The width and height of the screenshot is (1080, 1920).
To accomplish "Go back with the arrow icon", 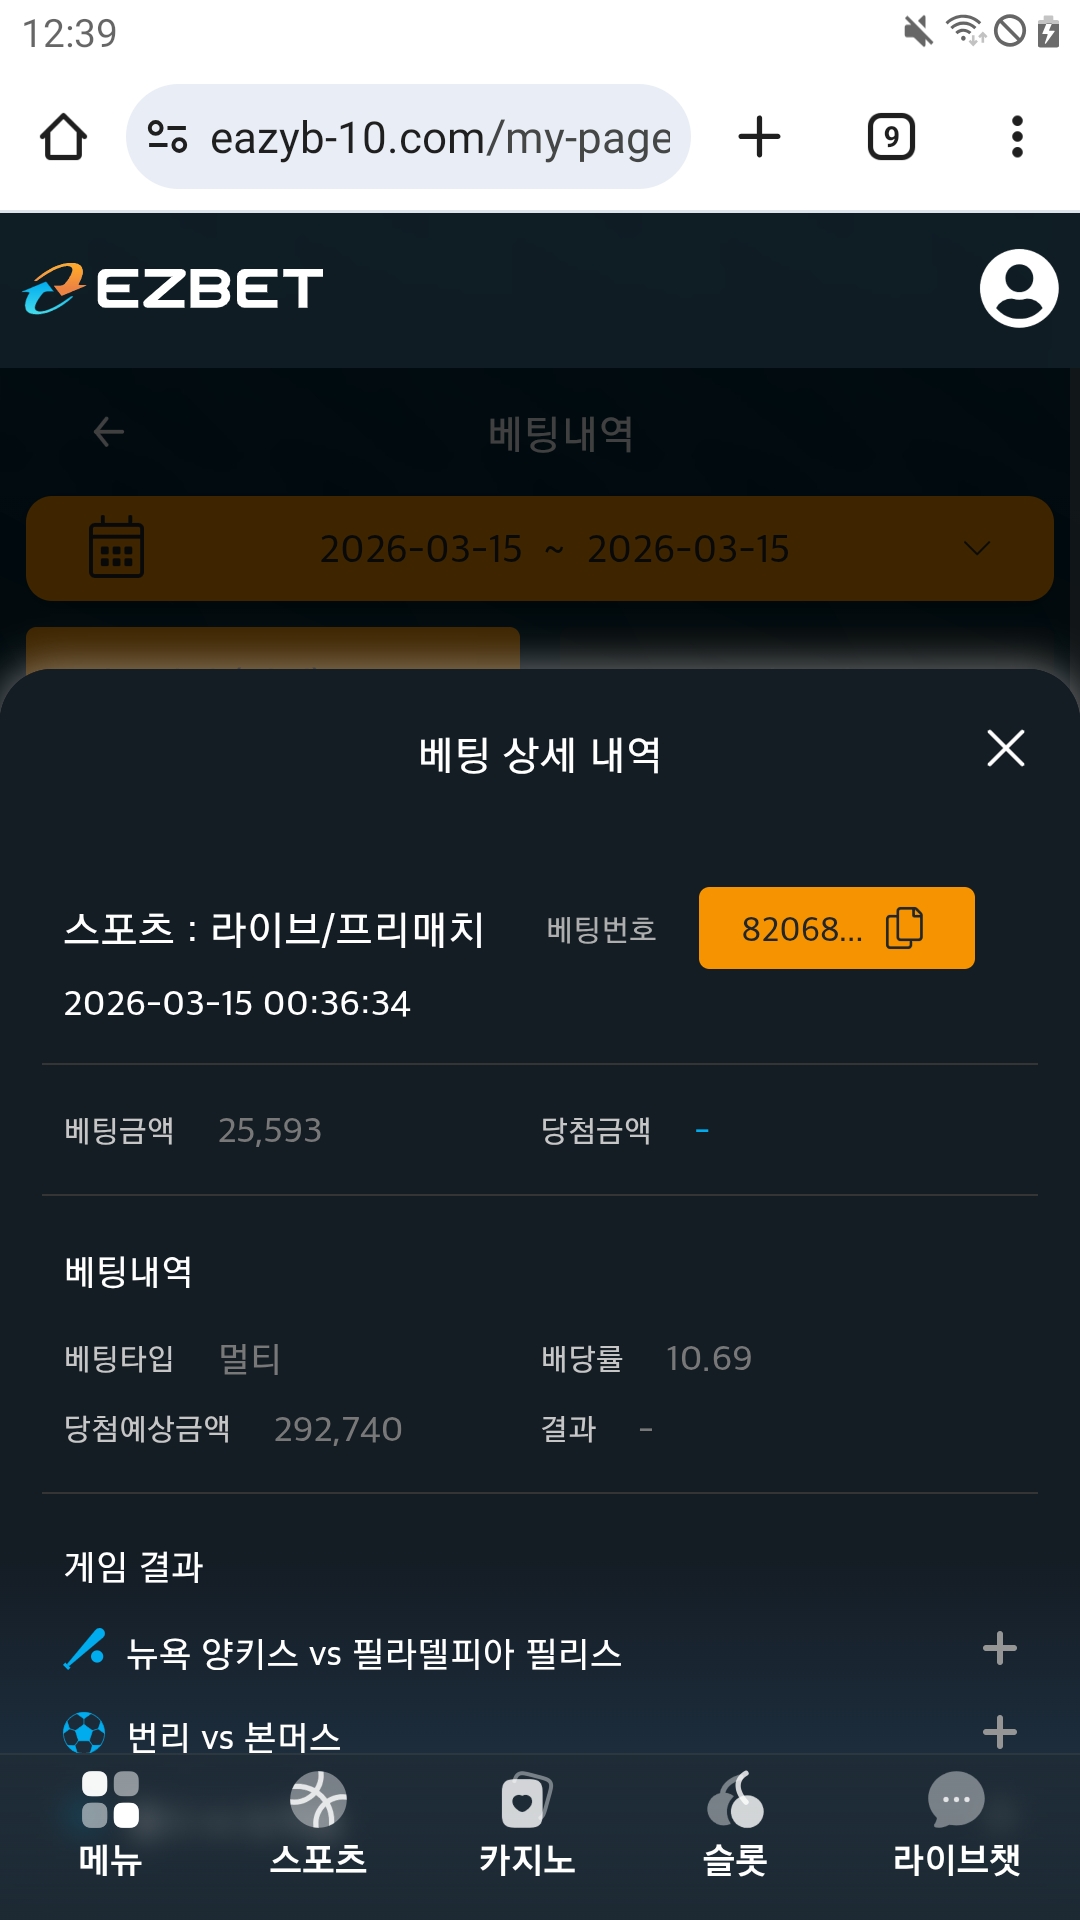I will [108, 432].
